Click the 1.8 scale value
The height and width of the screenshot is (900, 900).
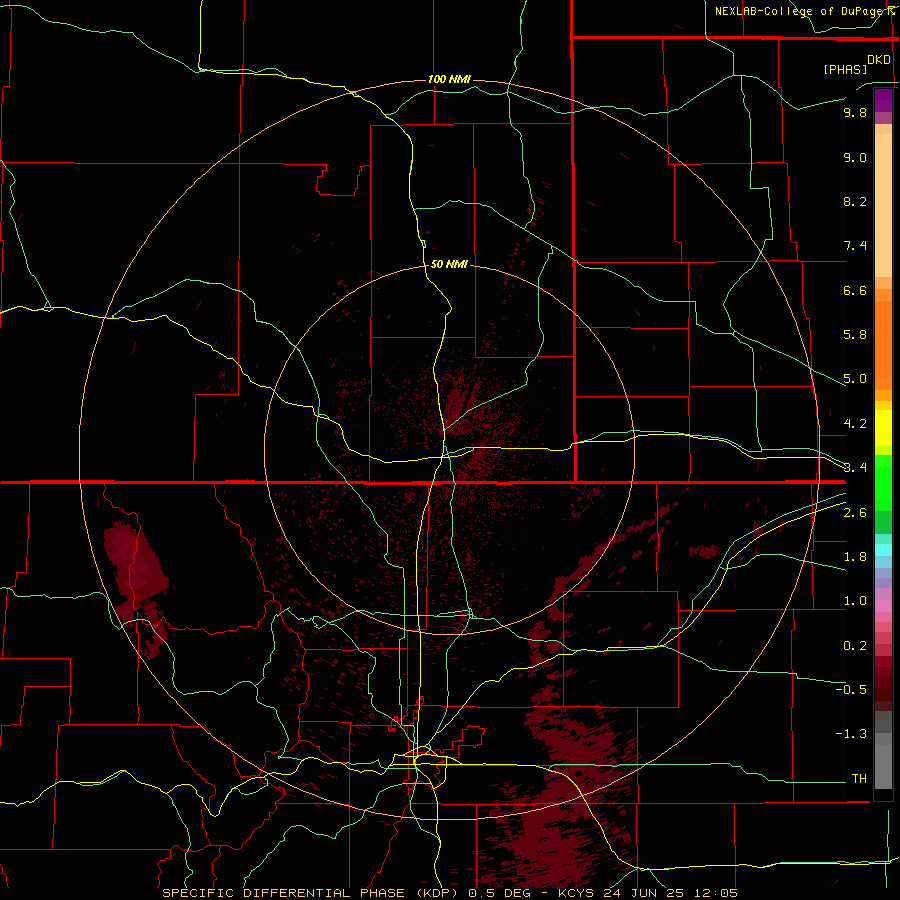click(x=855, y=557)
